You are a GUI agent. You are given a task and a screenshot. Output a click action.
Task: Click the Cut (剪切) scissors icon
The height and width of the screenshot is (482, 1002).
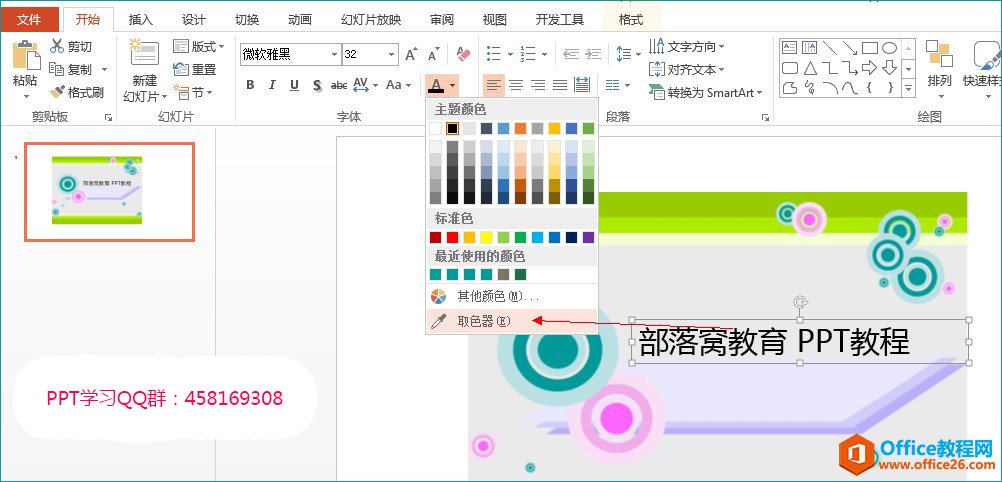tap(70, 47)
